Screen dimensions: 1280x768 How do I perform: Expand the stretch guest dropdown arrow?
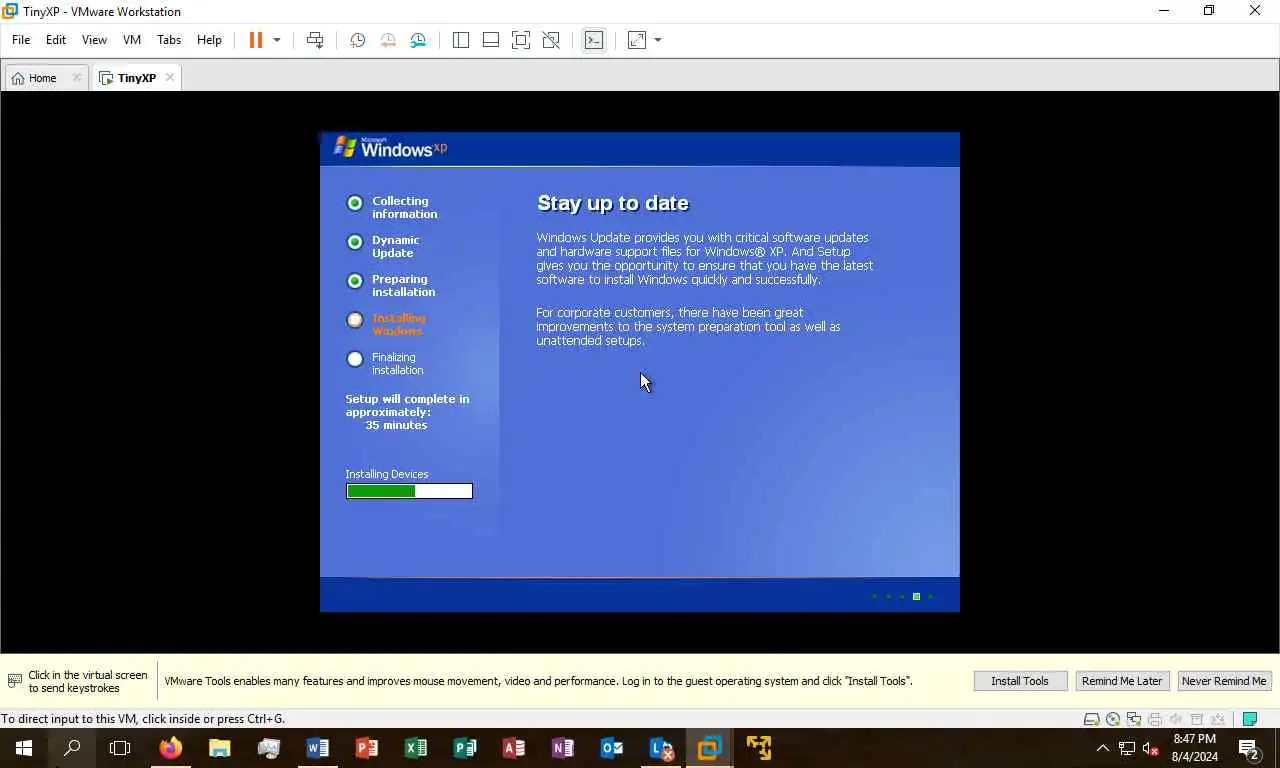(x=658, y=40)
